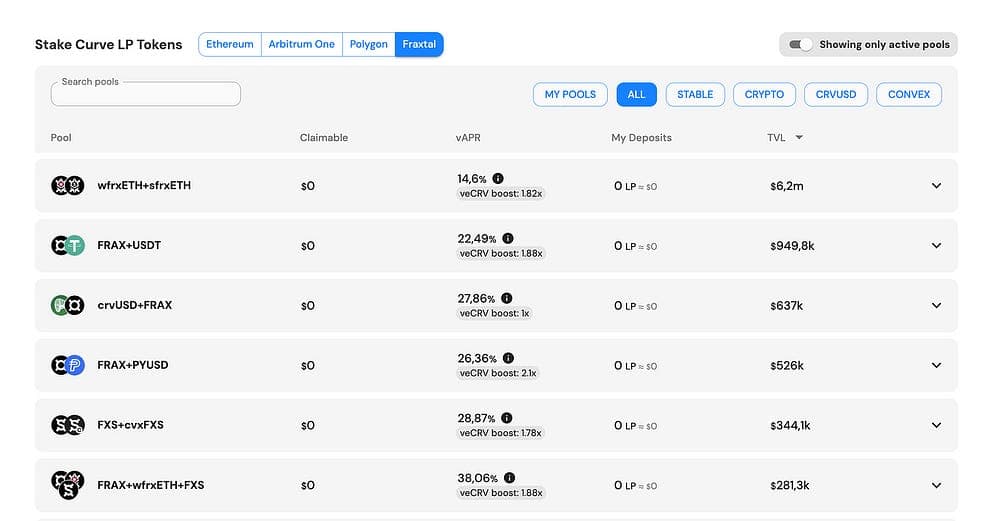1000x521 pixels.
Task: Filter pools by CONVEX
Action: tap(909, 94)
